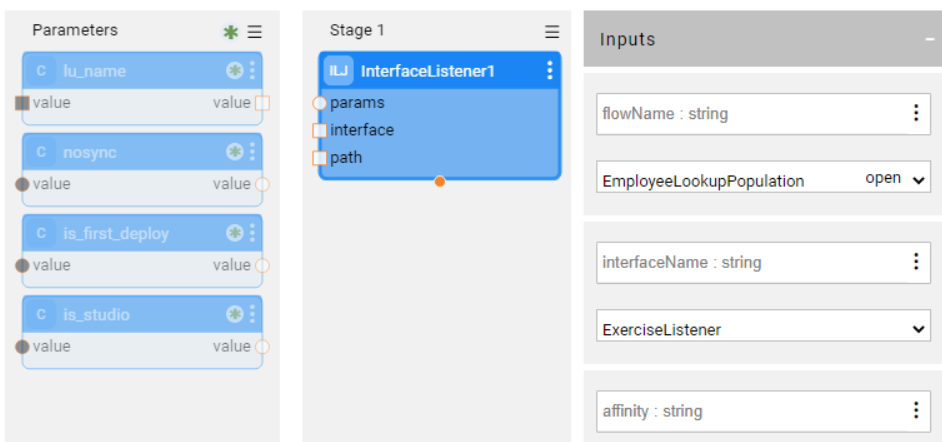Click the interface input port square
Image resolution: width=942 pixels, height=442 pixels.
(x=320, y=130)
